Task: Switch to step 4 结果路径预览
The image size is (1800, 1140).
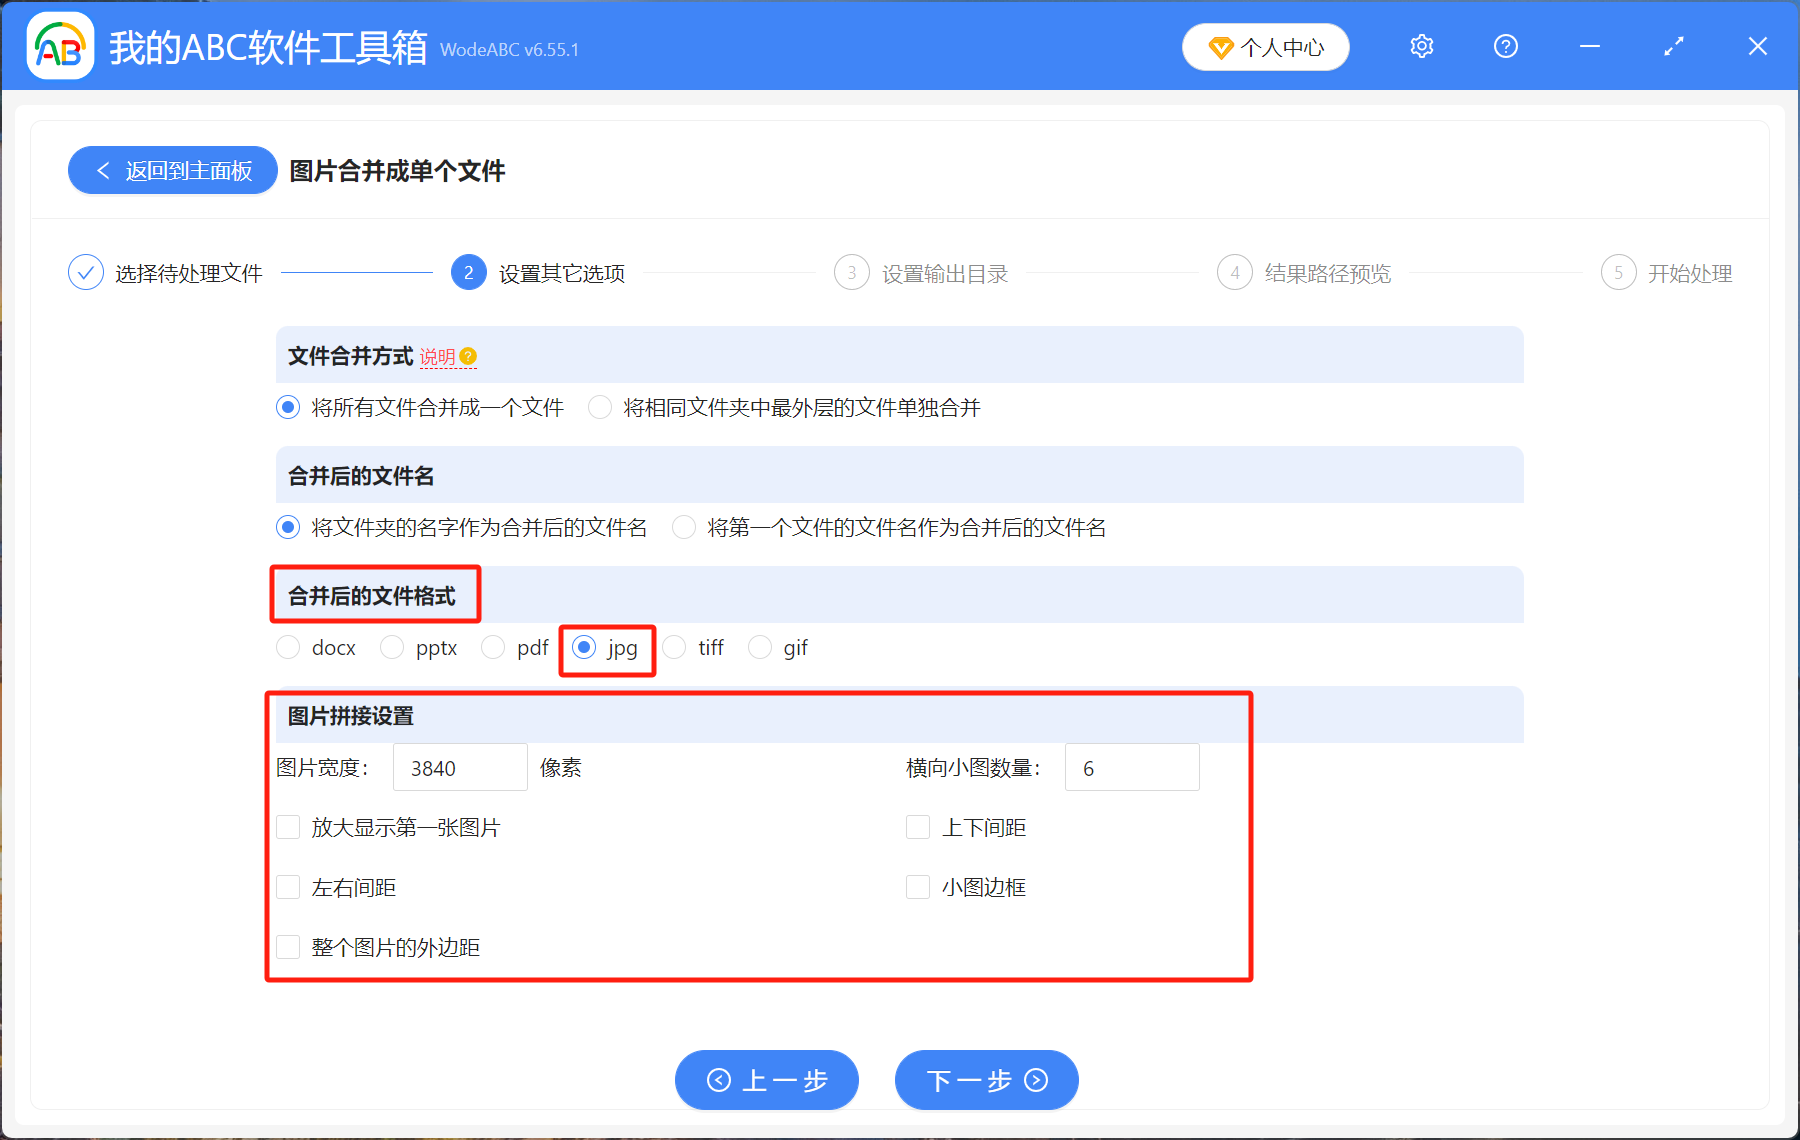Action: click(x=1234, y=272)
